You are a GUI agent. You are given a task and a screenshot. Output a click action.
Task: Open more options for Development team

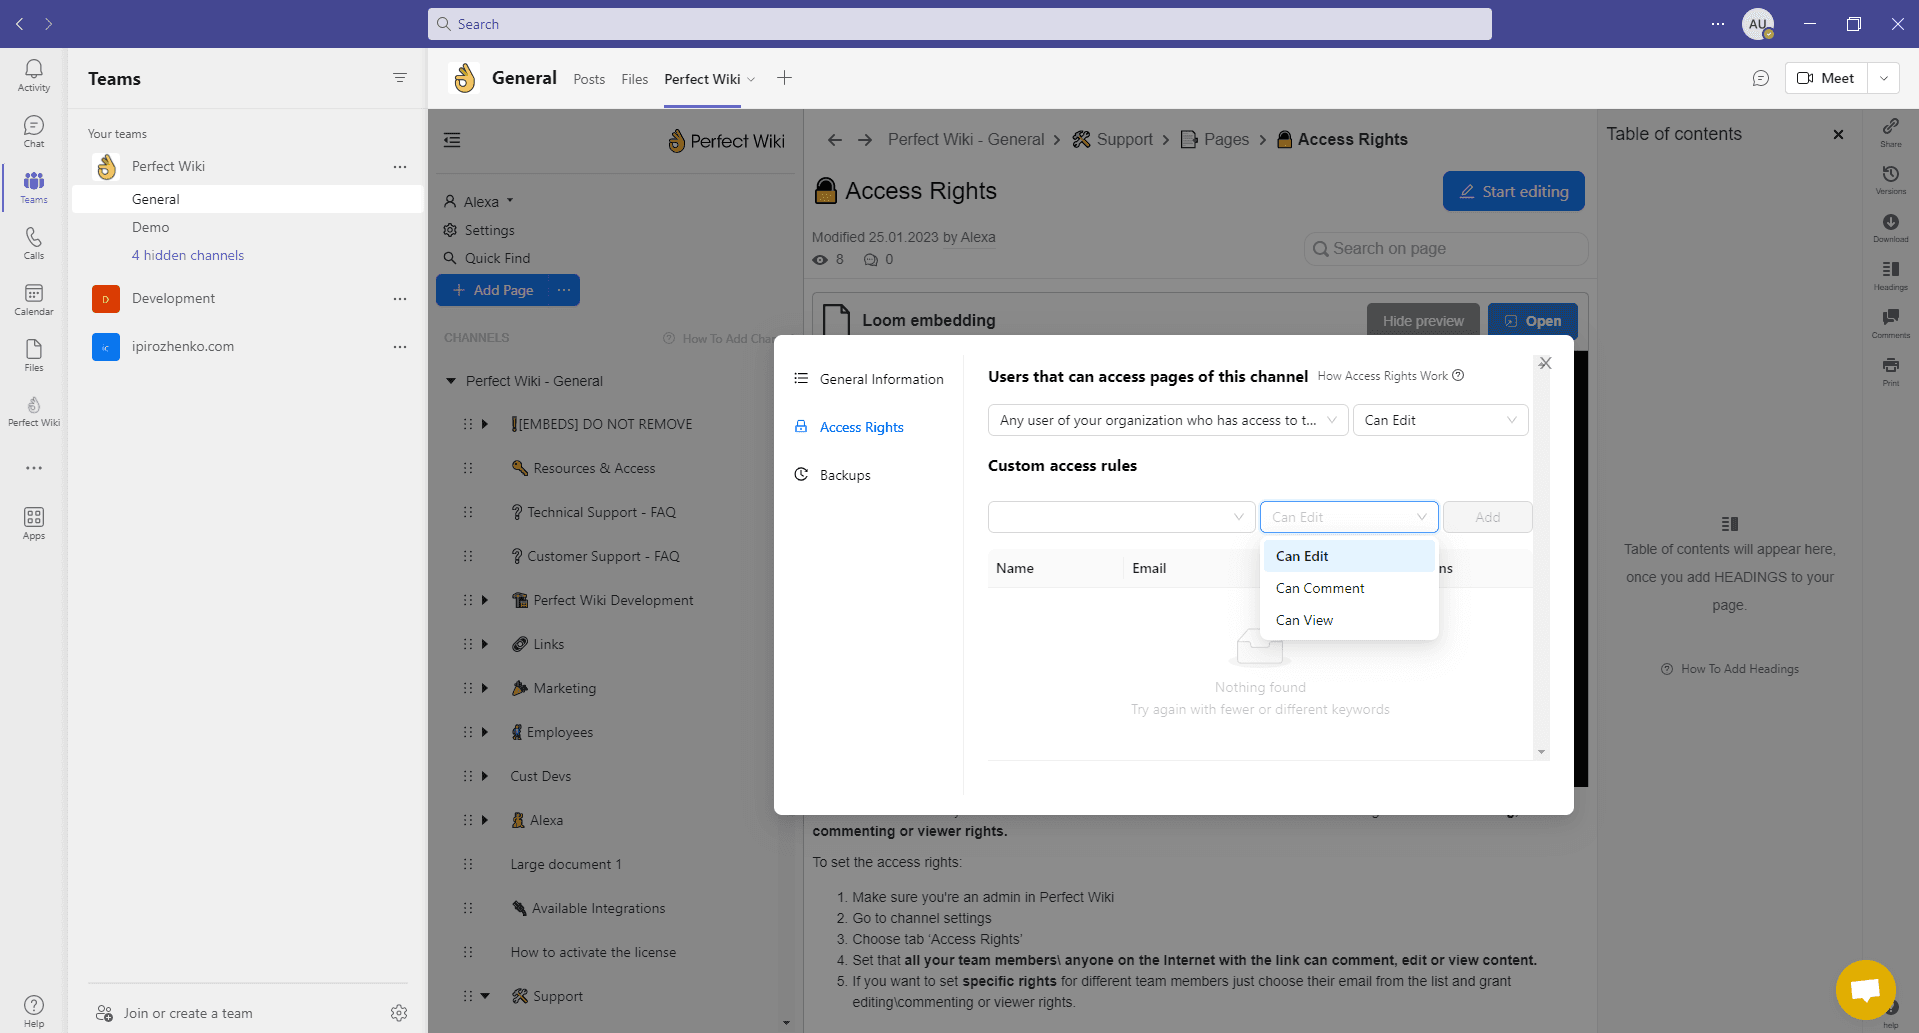[x=400, y=299]
